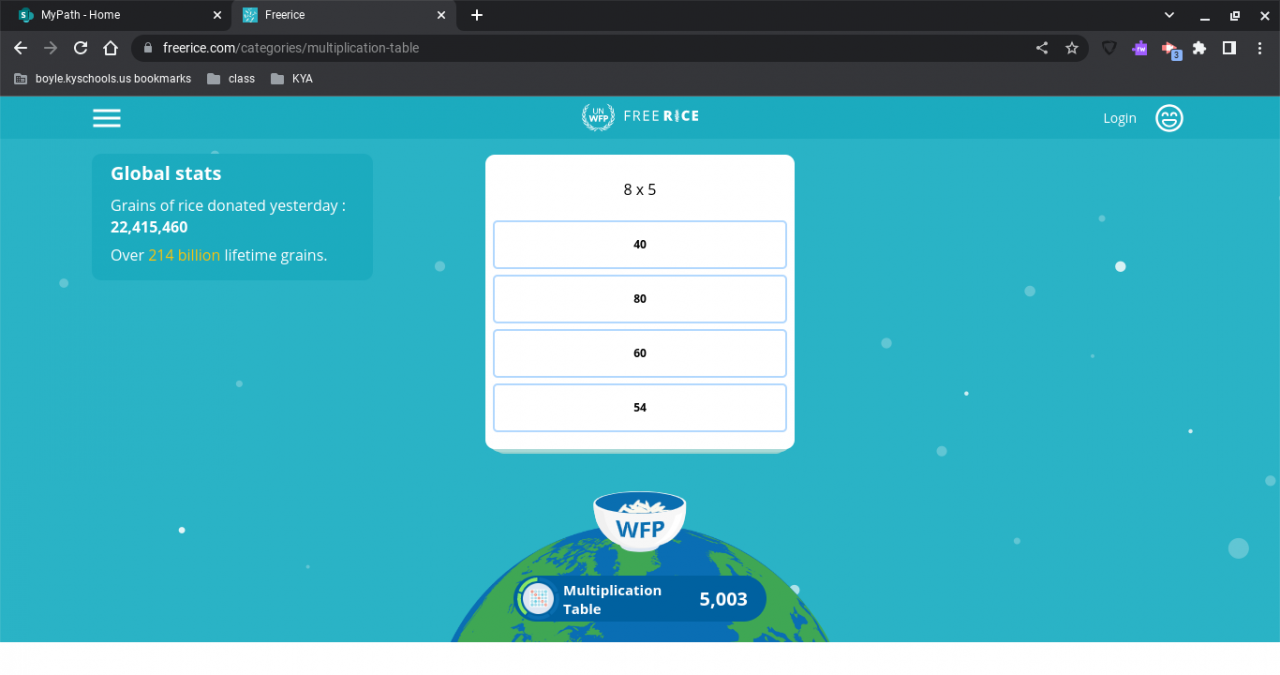Minimize the browser window
This screenshot has width=1280, height=675.
(x=1205, y=16)
